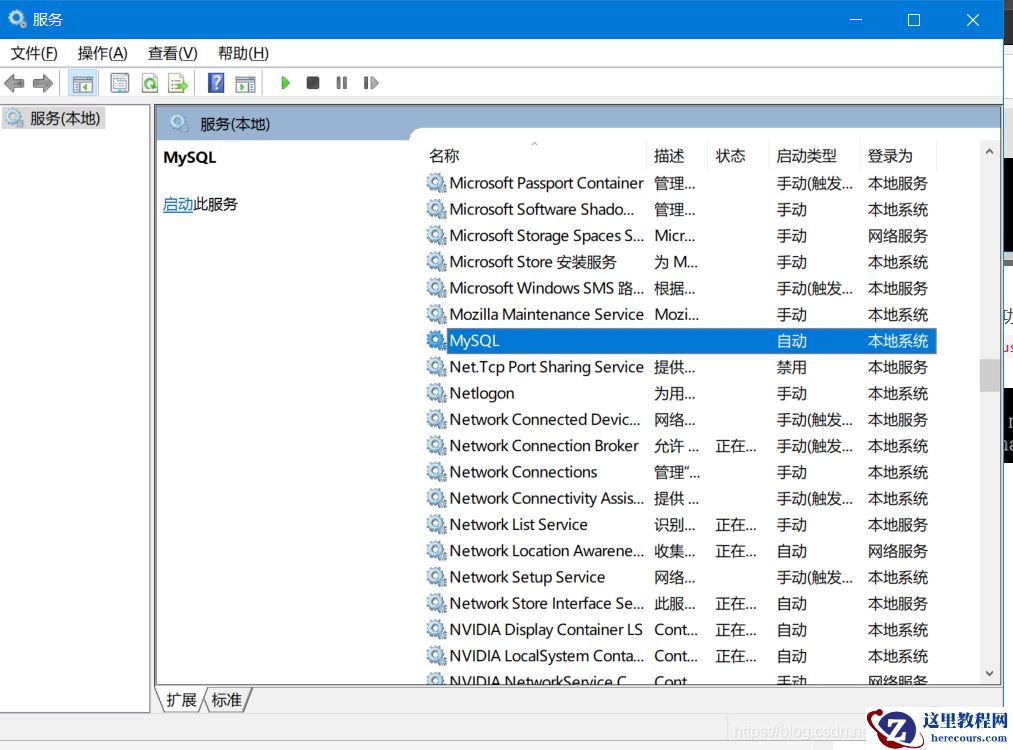
Task: Click the Refresh toolbar icon
Action: tap(150, 83)
